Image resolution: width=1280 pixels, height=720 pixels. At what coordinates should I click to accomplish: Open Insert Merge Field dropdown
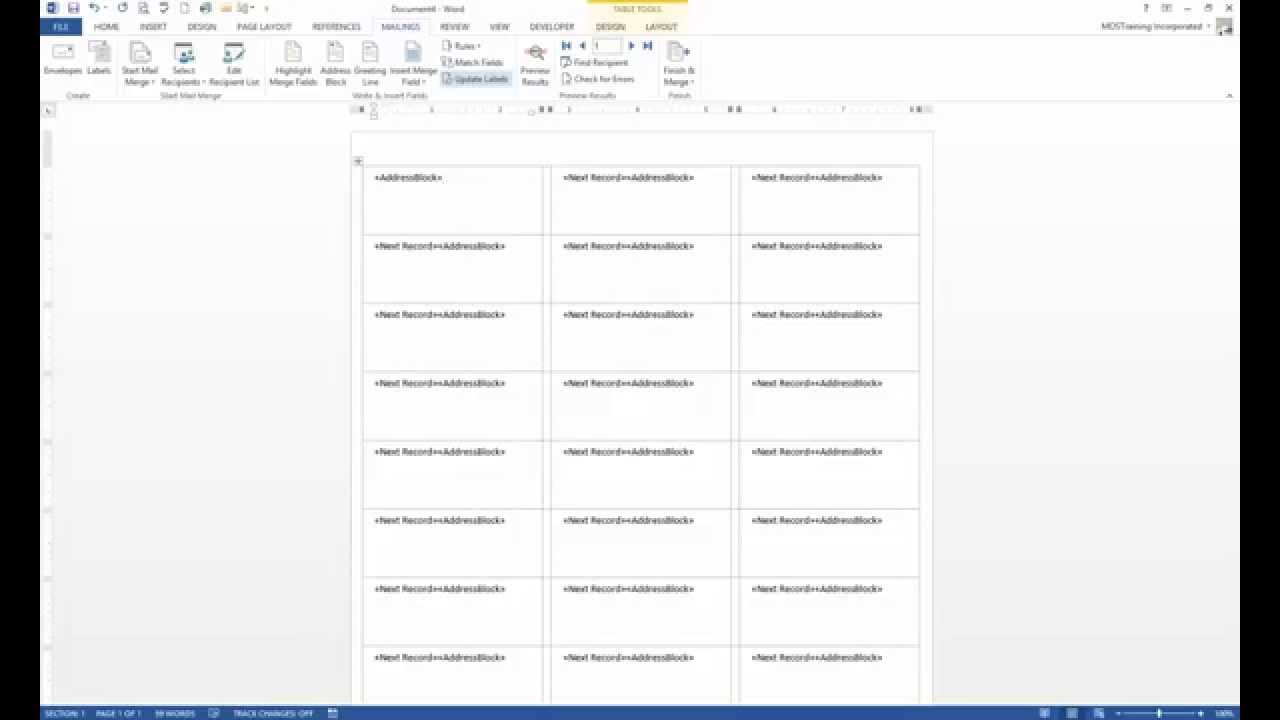coord(413,64)
